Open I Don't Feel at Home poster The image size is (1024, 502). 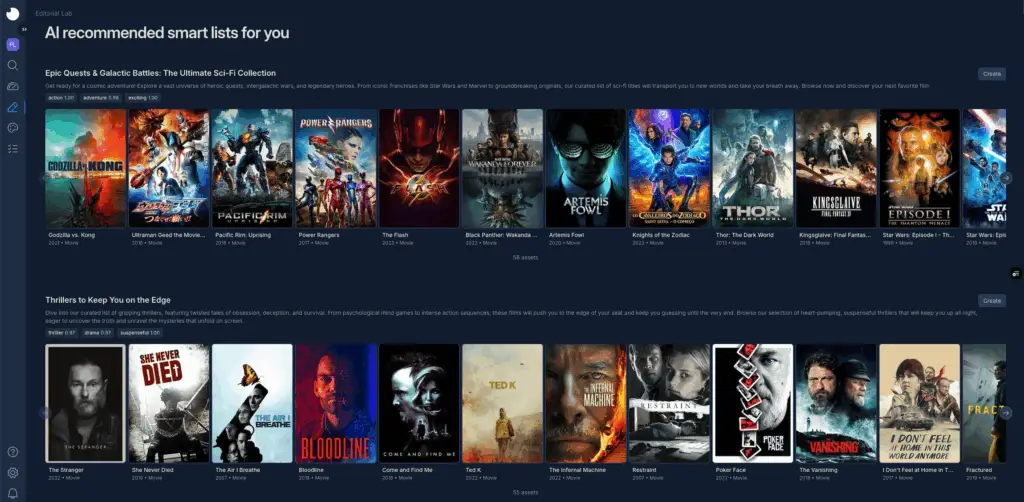coord(920,403)
